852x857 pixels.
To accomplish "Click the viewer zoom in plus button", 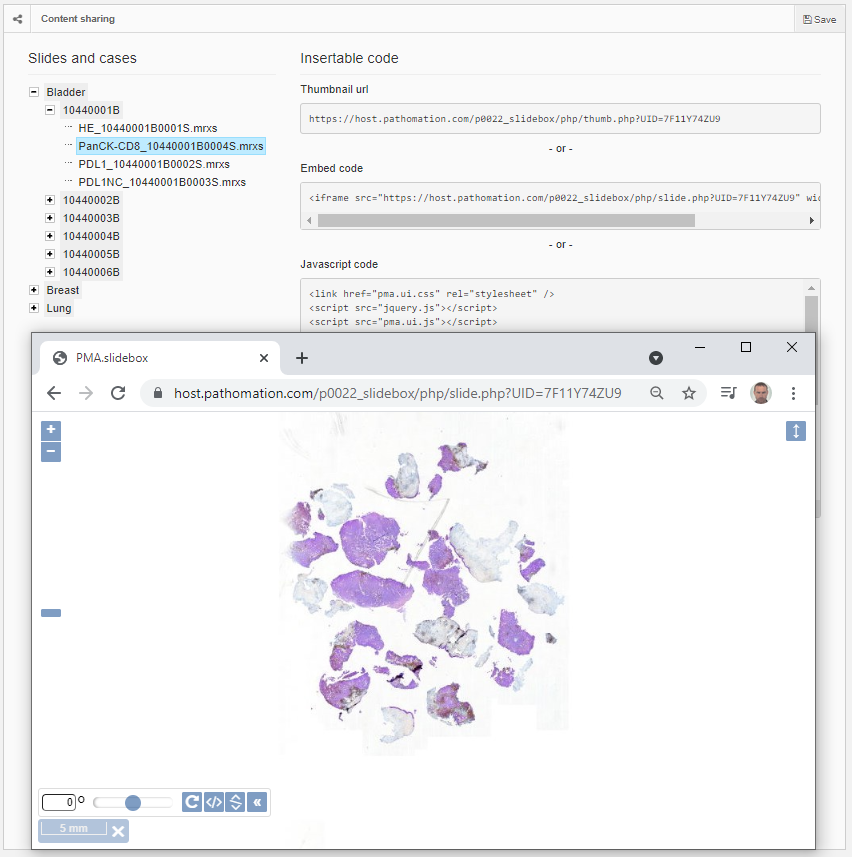I will coord(51,430).
